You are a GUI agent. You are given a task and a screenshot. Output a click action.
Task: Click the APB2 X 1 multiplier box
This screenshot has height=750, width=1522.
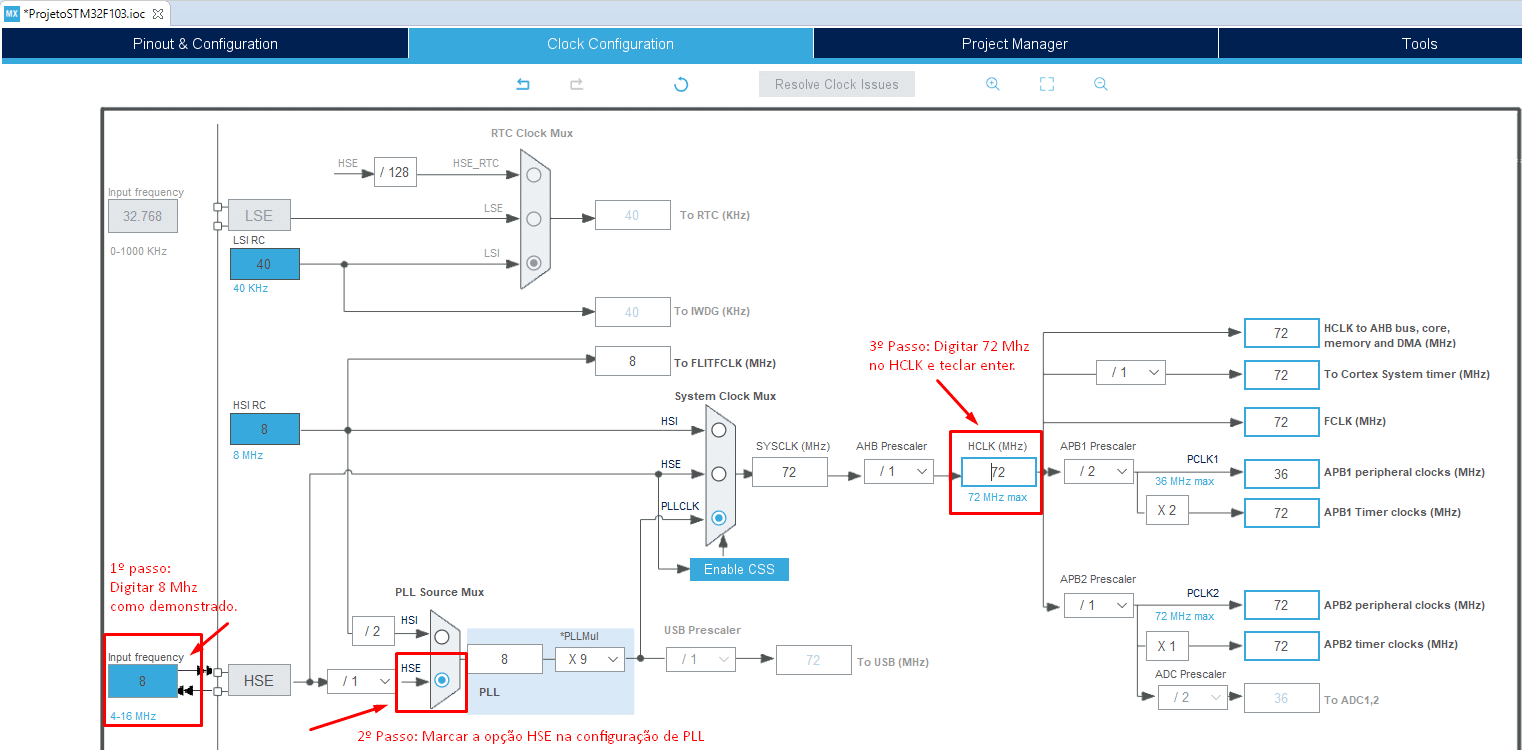point(1167,646)
